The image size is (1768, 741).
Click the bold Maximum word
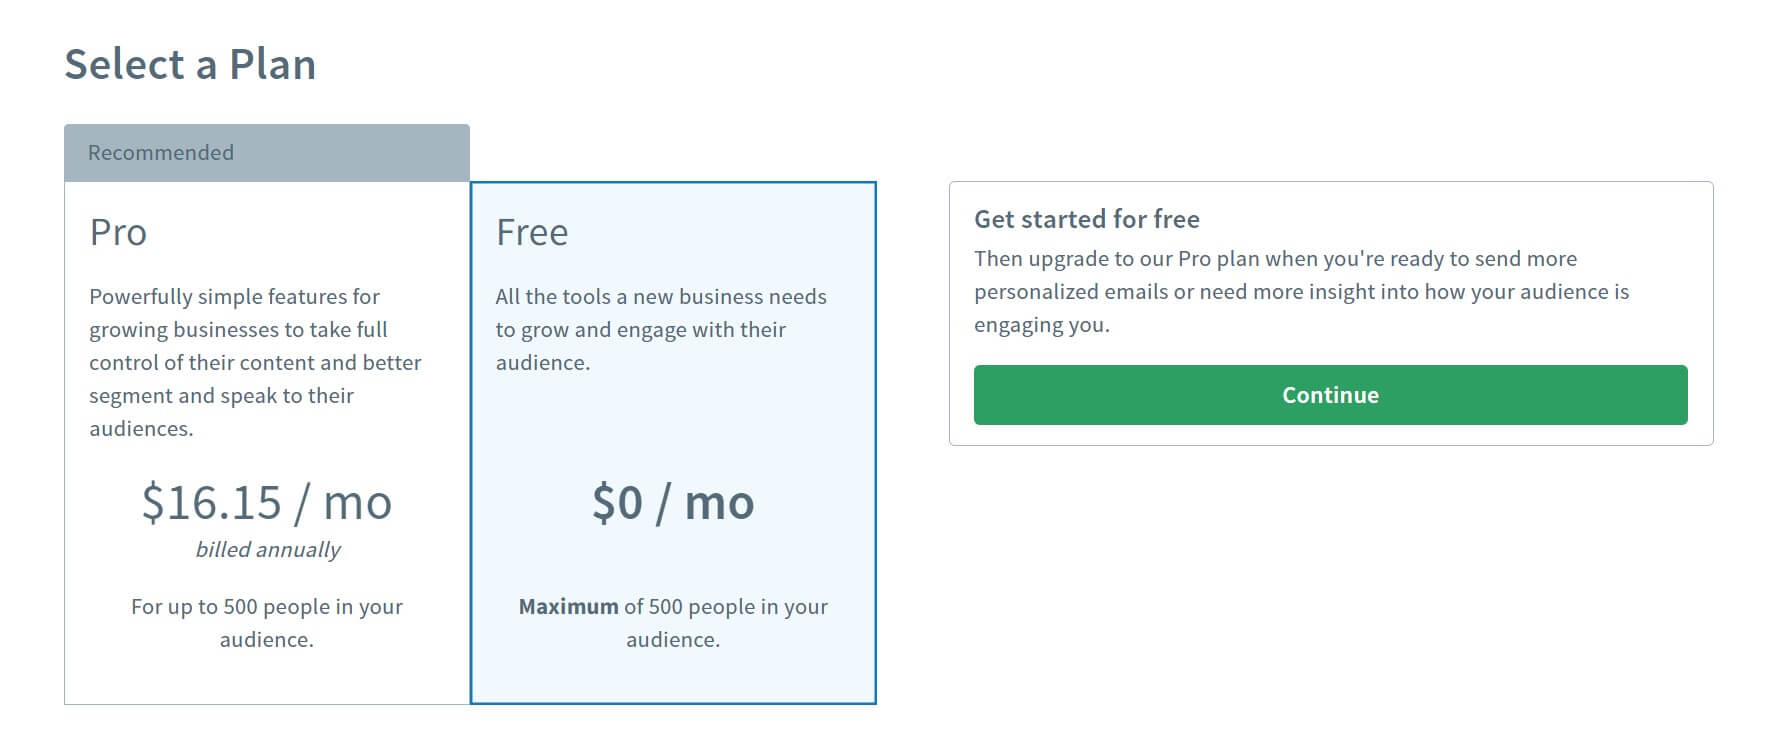[568, 606]
